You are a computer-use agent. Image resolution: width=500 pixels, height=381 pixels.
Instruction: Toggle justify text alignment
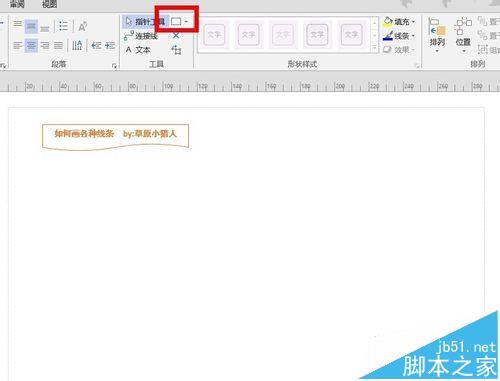click(x=58, y=45)
